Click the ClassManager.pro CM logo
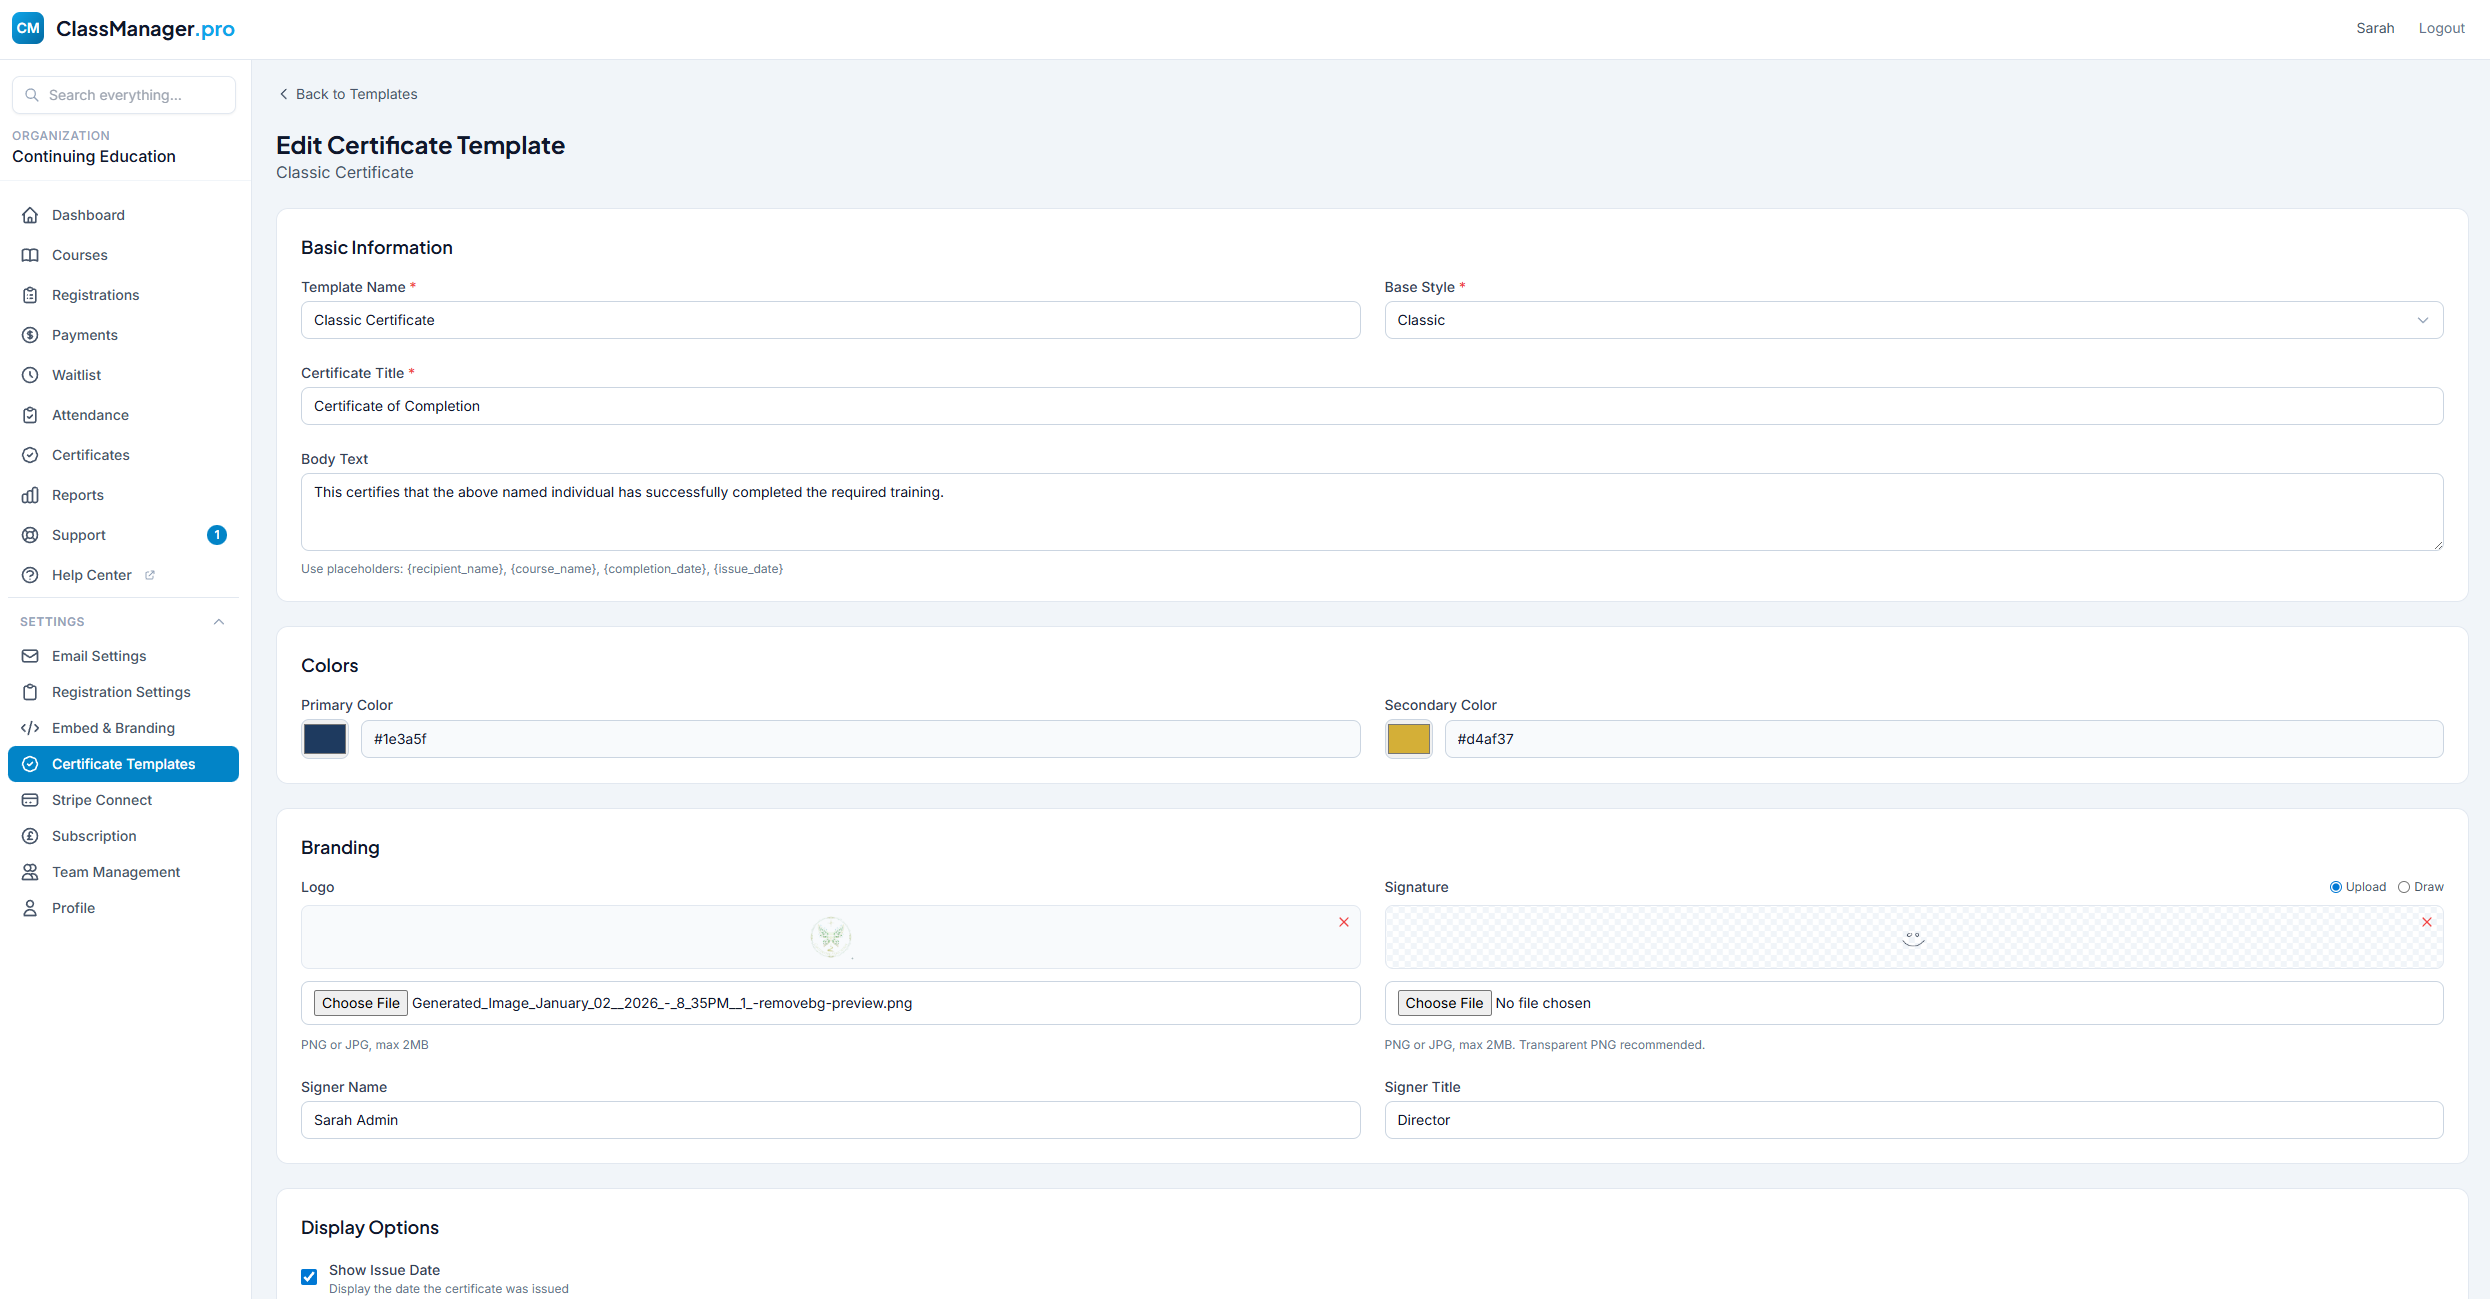 click(x=27, y=28)
